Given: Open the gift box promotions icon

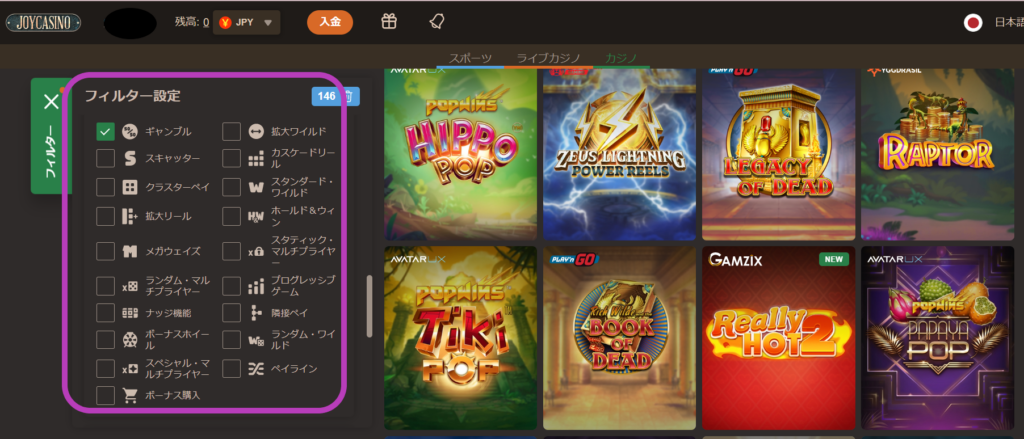Looking at the screenshot, I should (389, 22).
